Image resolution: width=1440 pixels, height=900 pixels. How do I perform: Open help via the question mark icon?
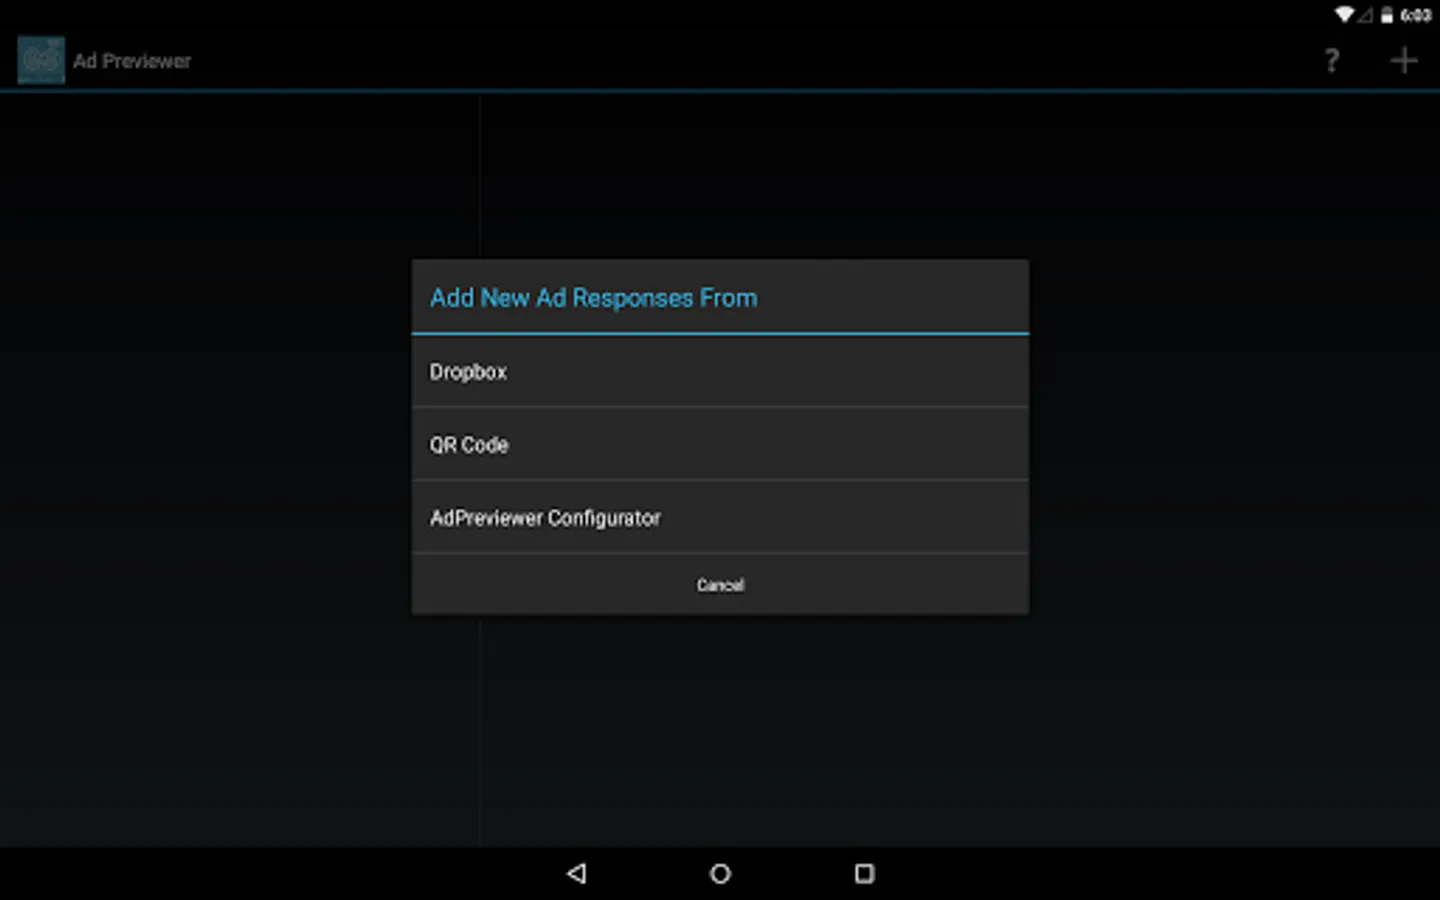click(x=1331, y=60)
